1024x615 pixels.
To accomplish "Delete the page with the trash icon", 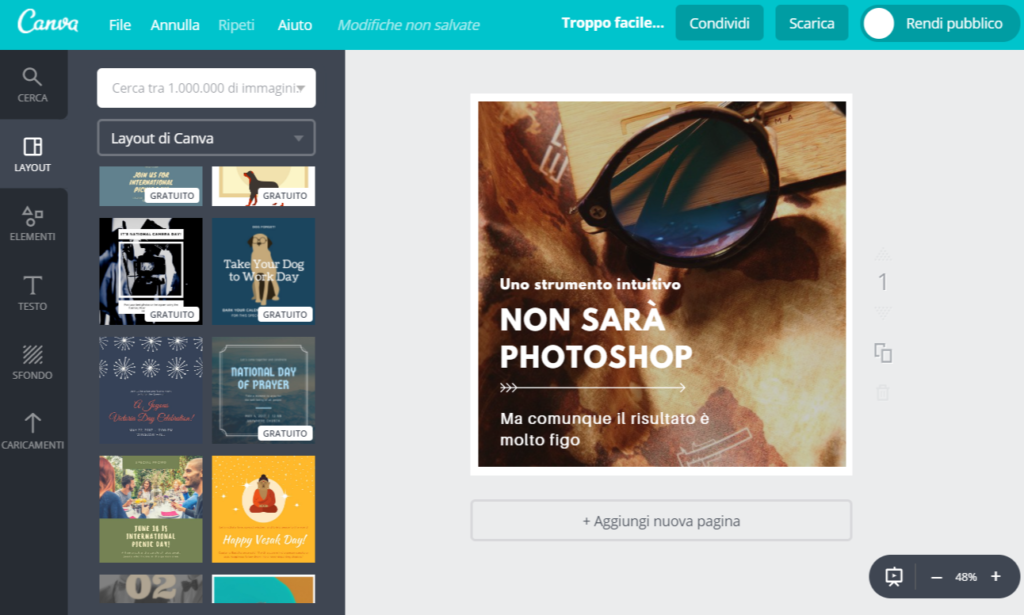I will 882,392.
